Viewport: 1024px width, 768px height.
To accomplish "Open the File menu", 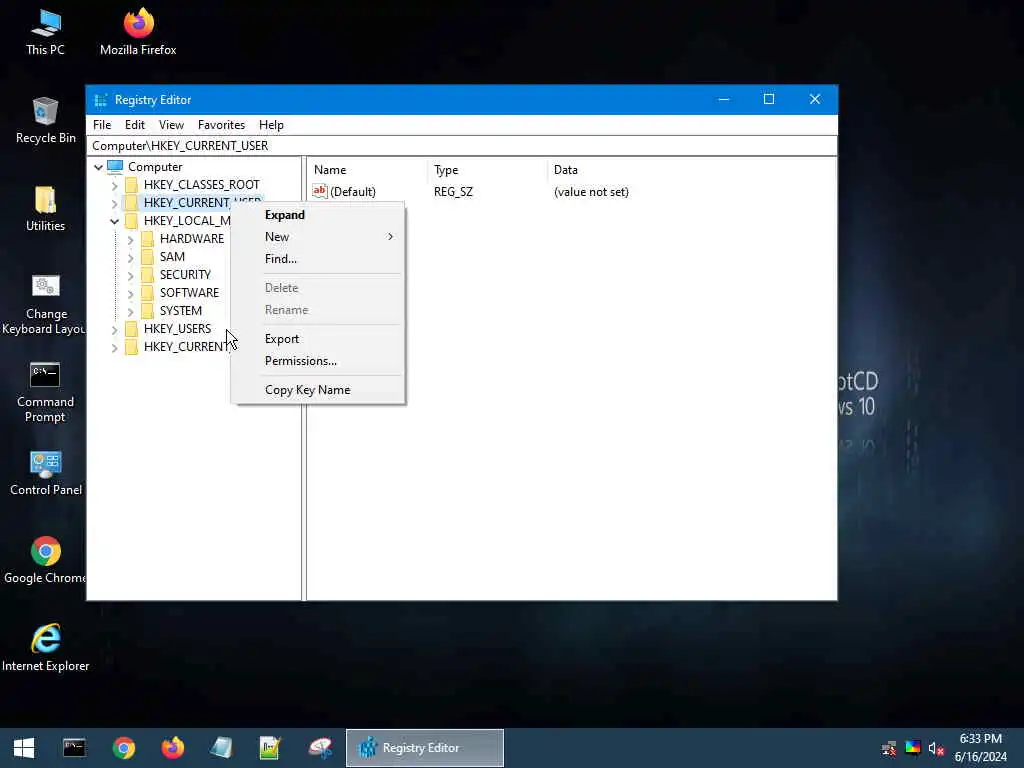I will pos(102,125).
